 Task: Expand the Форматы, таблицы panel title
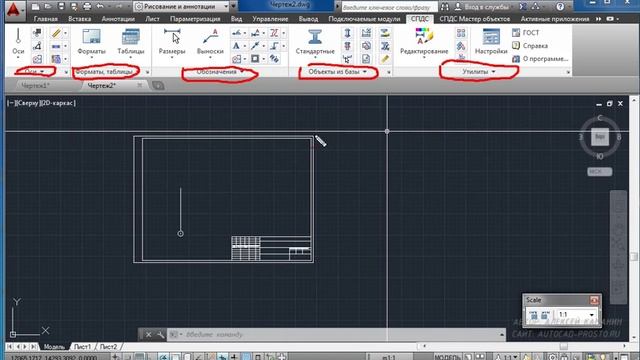104,72
